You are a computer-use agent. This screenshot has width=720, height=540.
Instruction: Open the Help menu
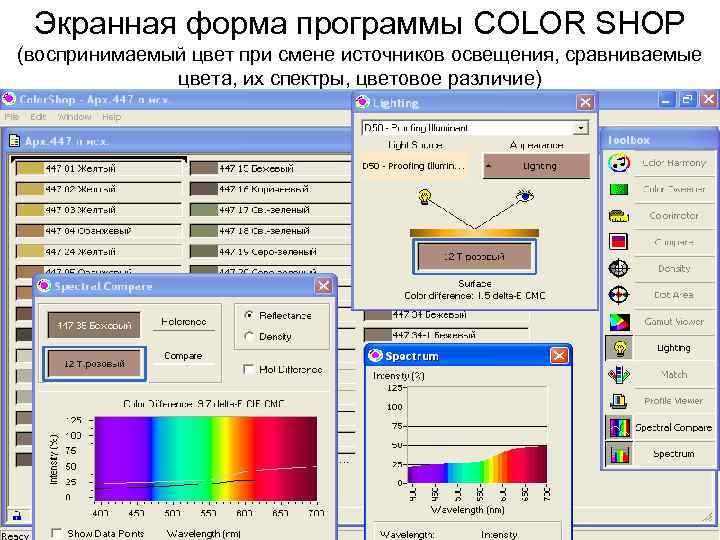[x=112, y=117]
